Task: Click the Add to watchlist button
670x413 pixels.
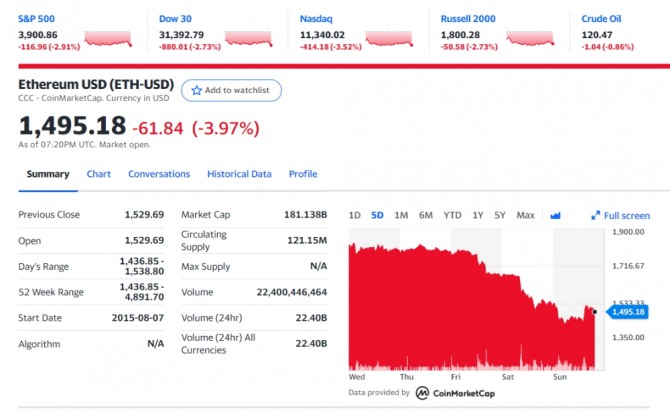Action: tap(231, 90)
